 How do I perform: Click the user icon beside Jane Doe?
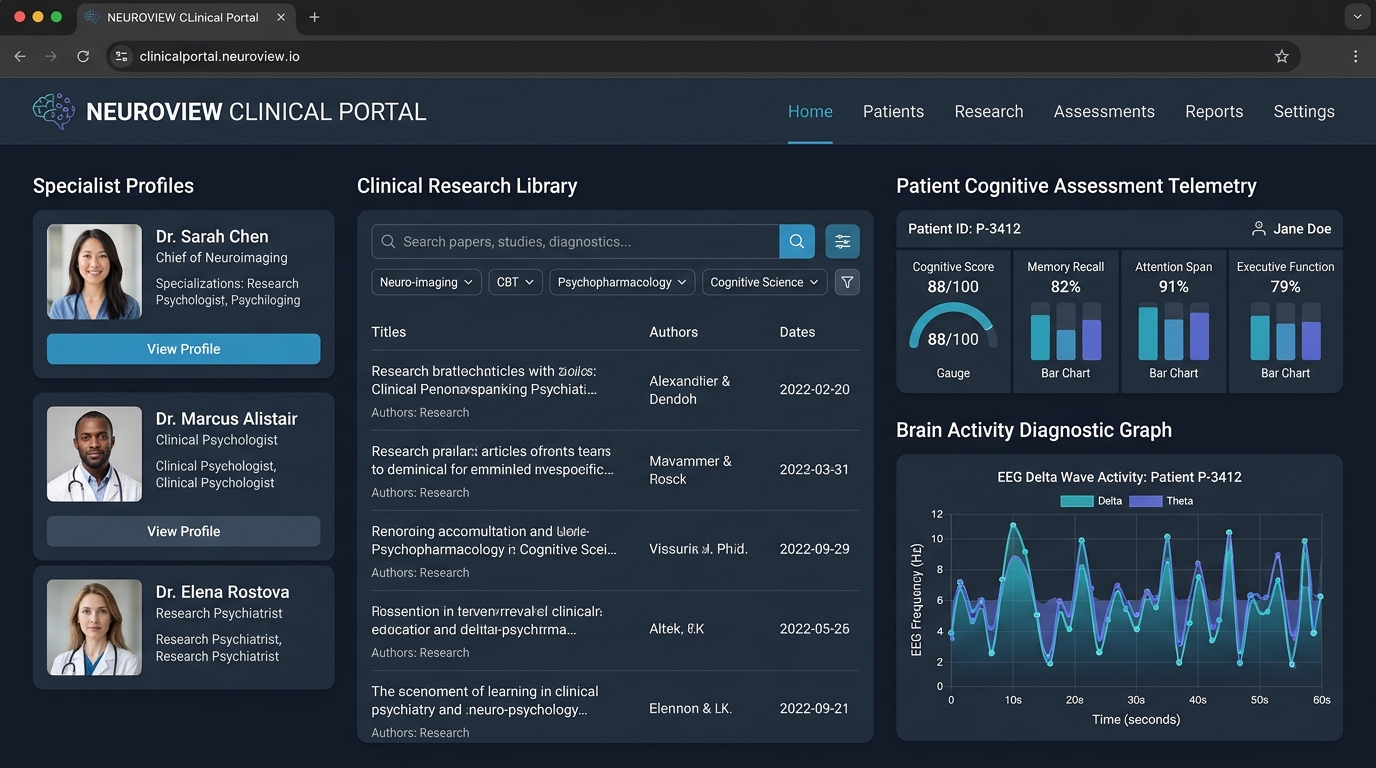pos(1259,229)
